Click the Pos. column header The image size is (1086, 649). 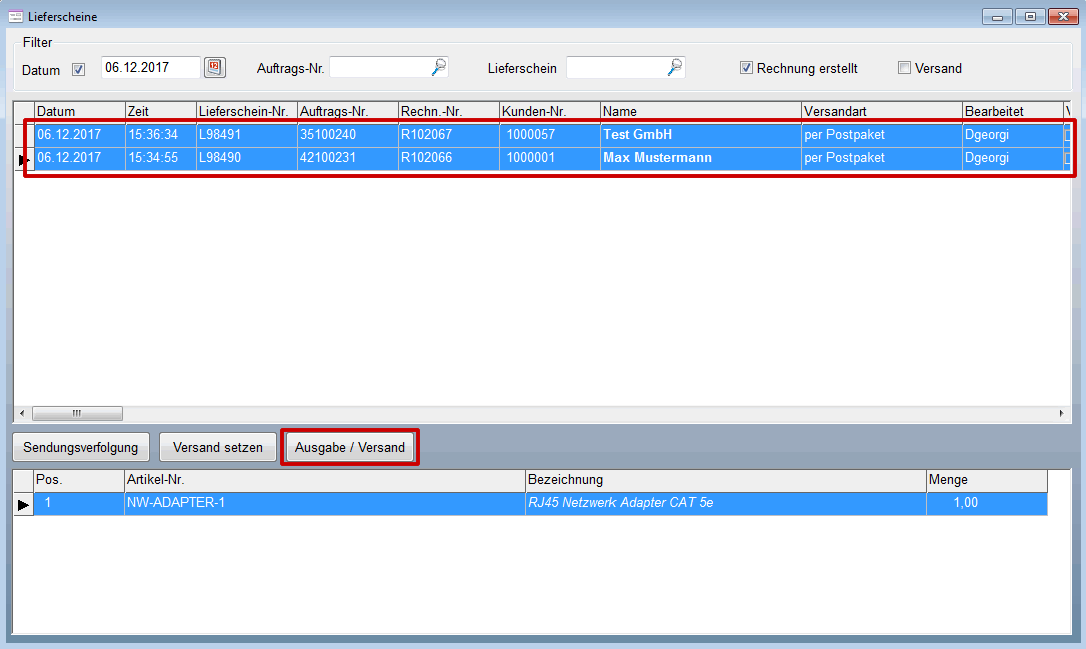point(79,479)
